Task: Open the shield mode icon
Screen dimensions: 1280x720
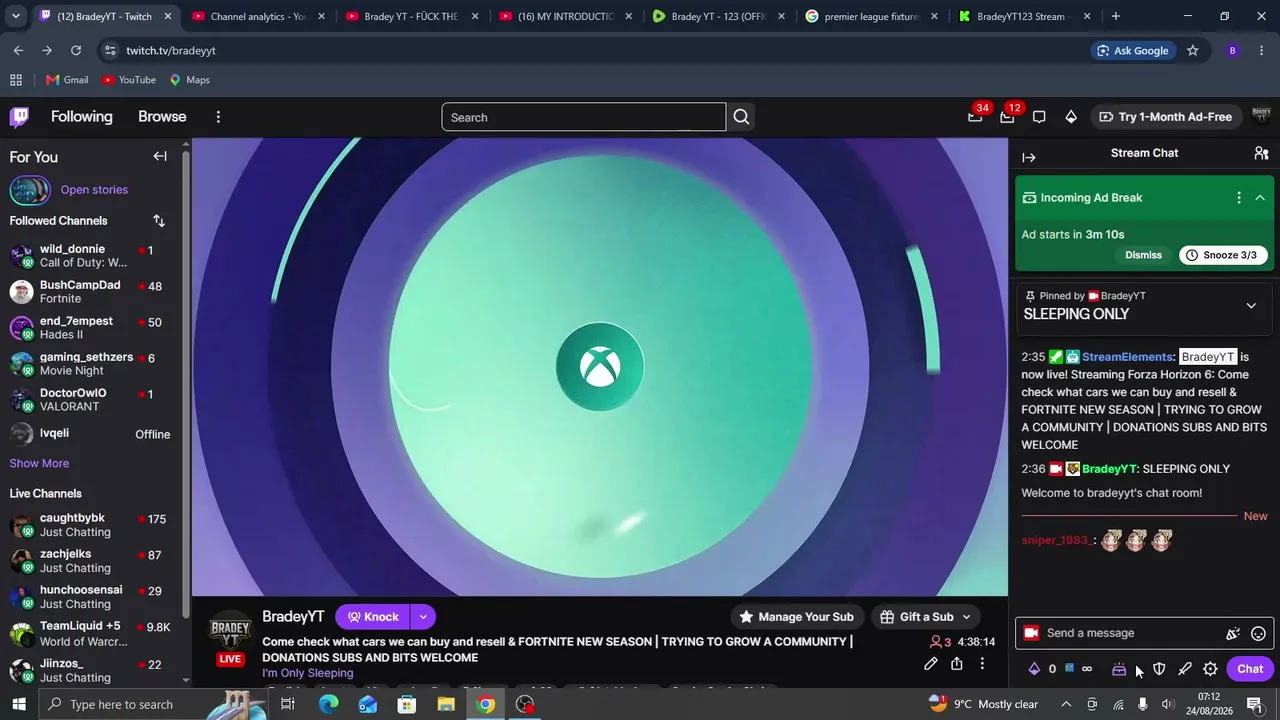Action: [x=1159, y=669]
